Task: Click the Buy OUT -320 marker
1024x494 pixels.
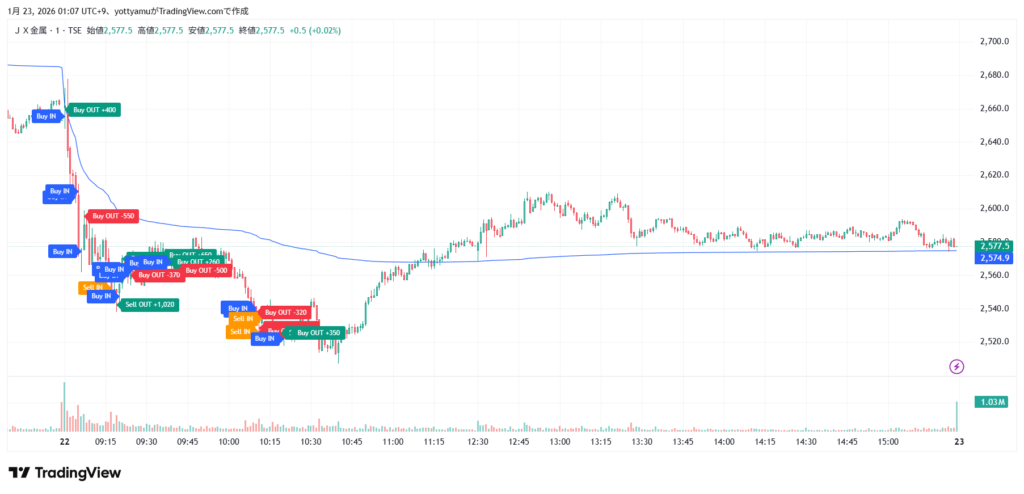Action: pos(286,312)
